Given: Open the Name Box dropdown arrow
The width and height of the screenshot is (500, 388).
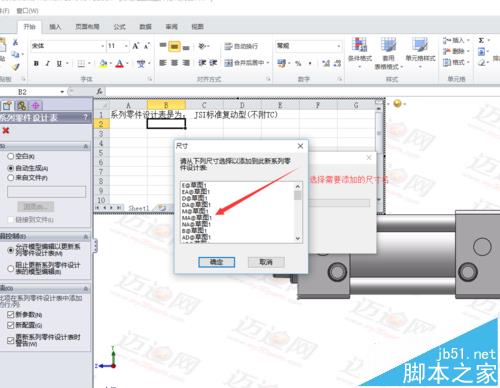Looking at the screenshot, I should [62, 92].
